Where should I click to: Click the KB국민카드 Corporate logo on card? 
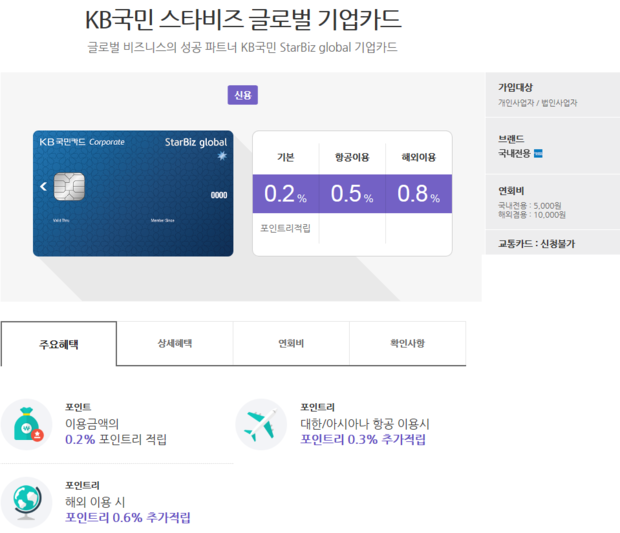click(x=82, y=142)
